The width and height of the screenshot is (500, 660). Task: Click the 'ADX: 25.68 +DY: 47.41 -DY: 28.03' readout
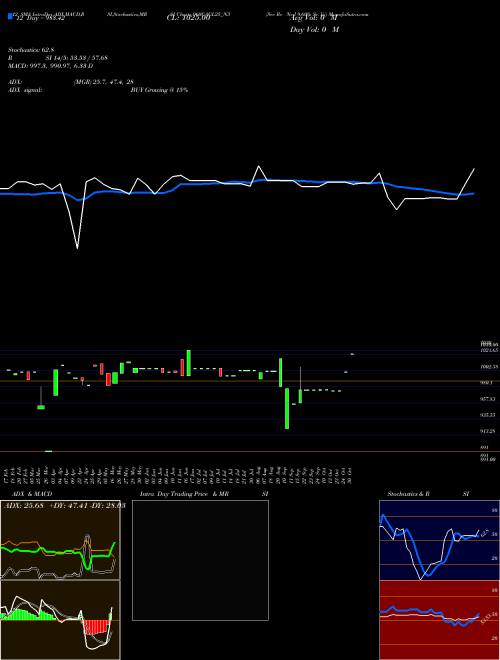(65, 505)
